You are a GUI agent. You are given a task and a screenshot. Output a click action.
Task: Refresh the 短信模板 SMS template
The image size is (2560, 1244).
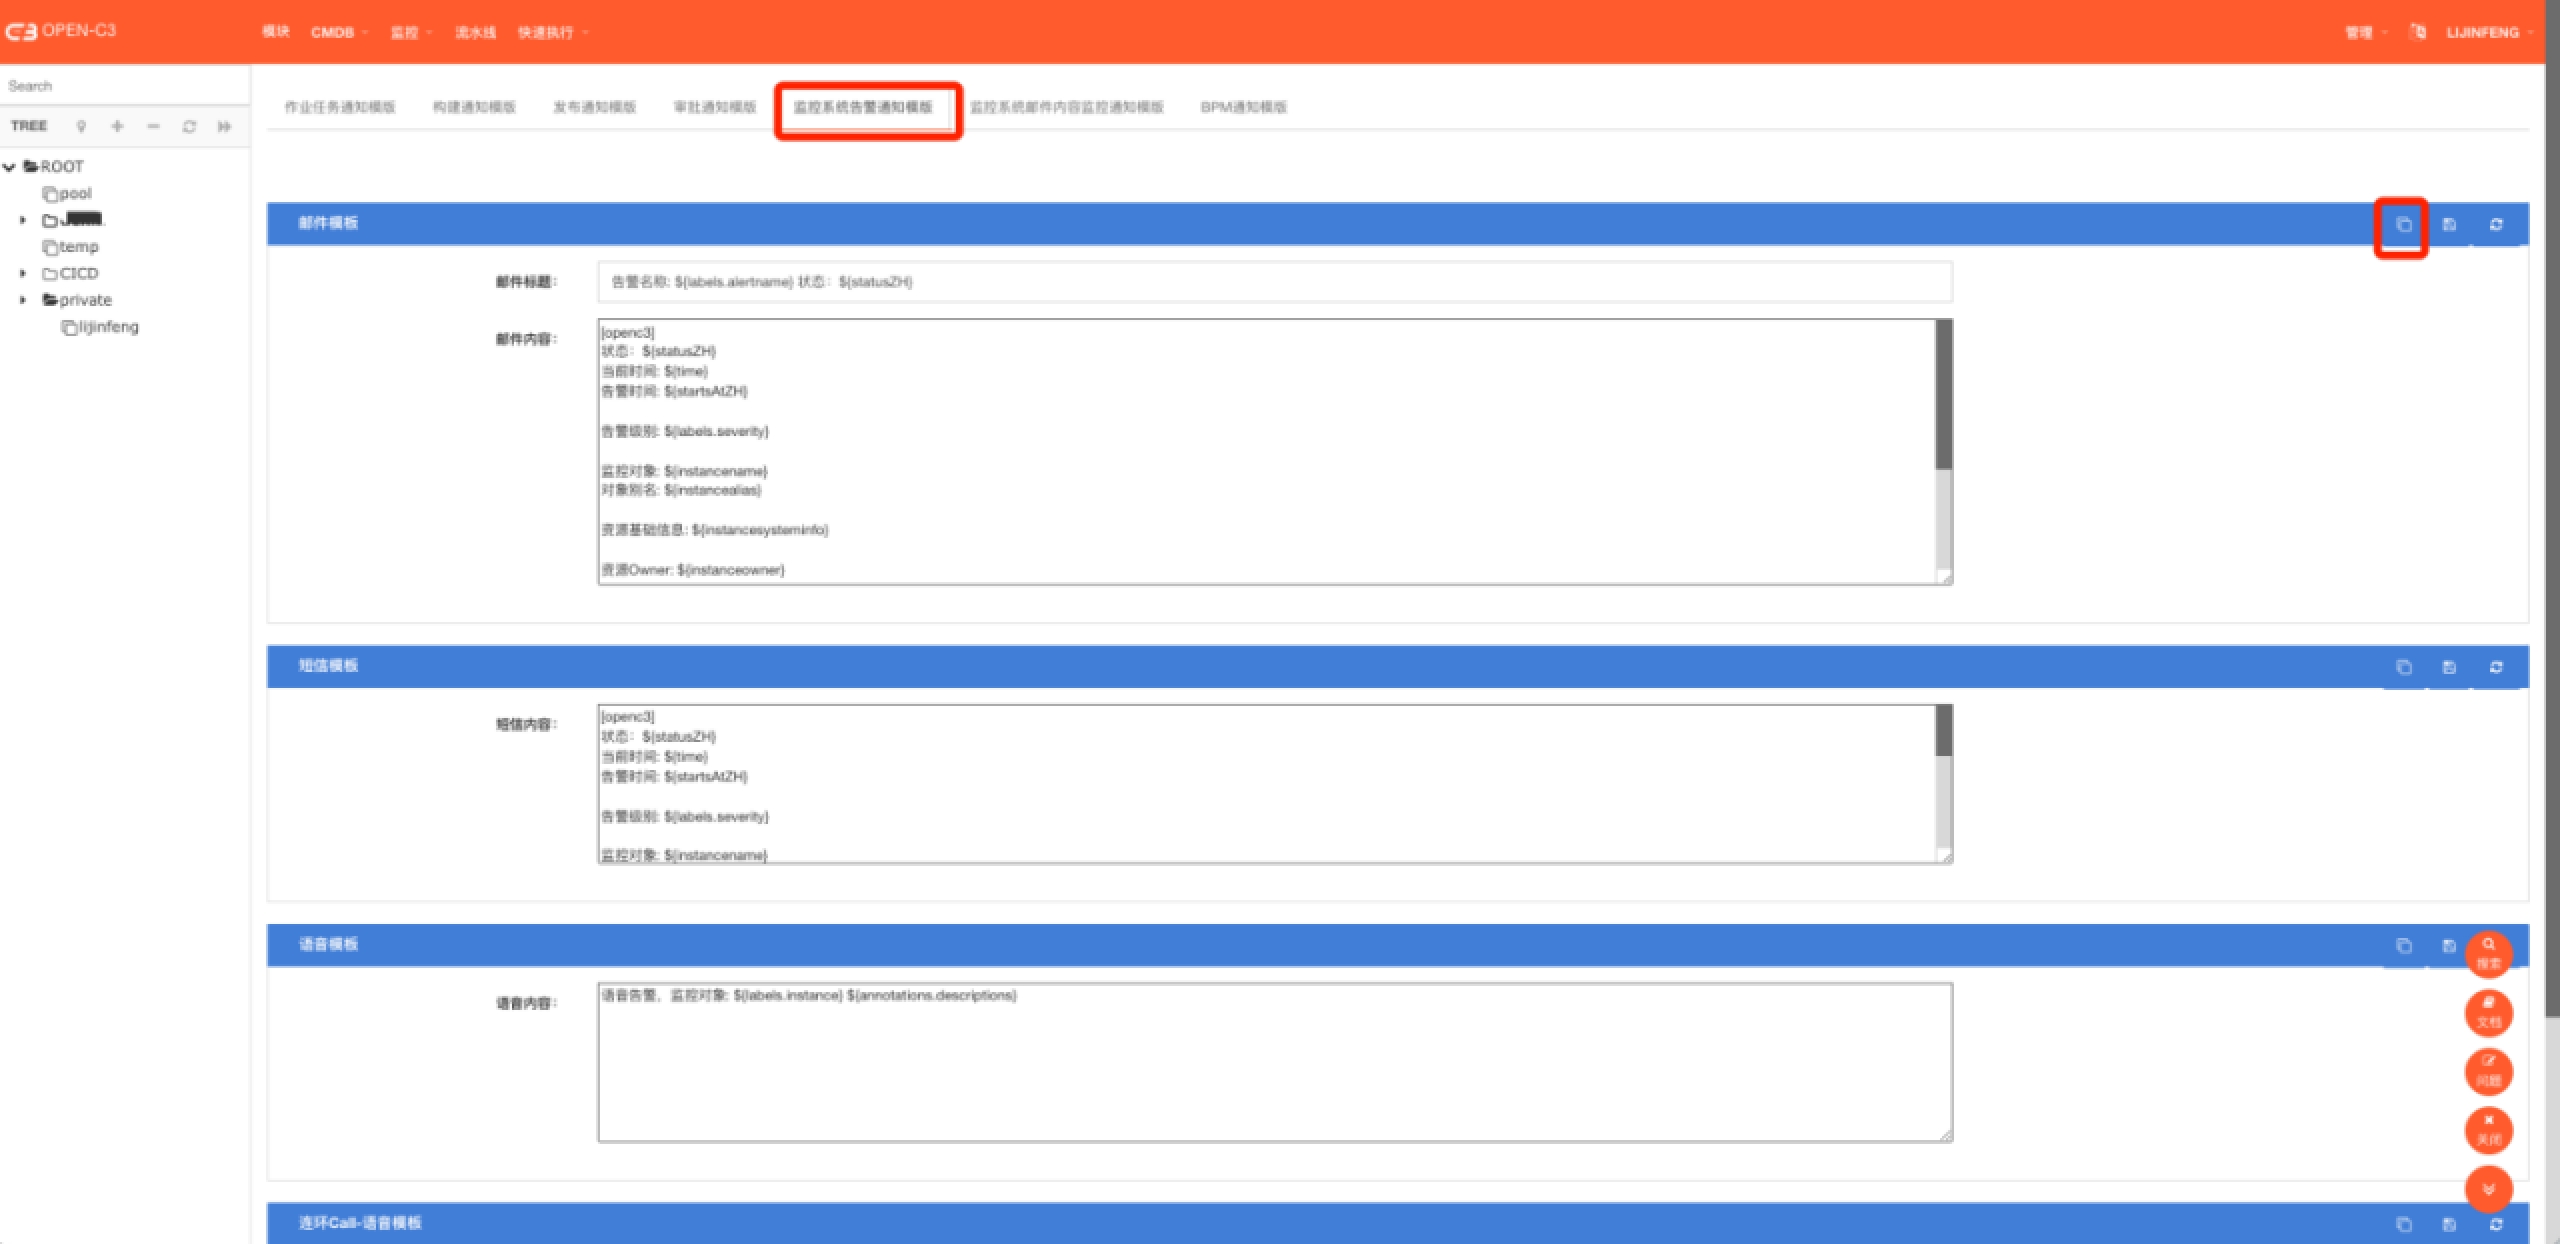point(2496,667)
